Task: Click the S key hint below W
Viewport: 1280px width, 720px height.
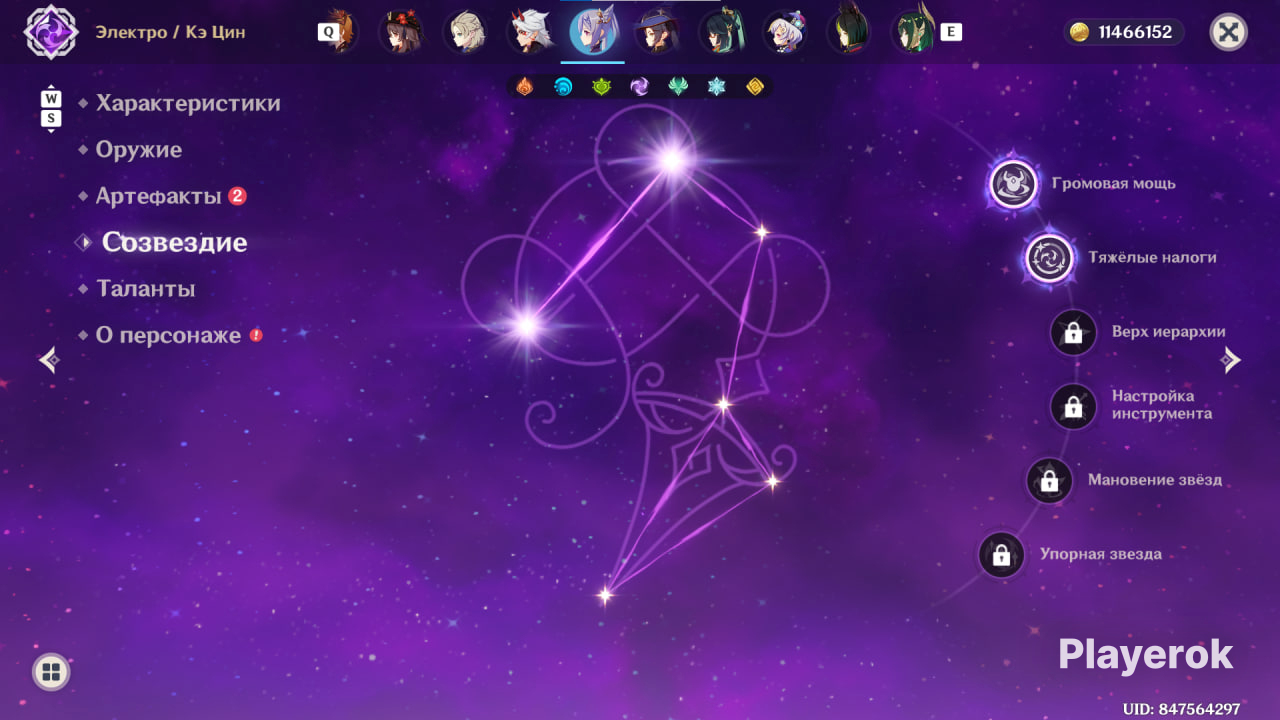Action: click(x=51, y=119)
